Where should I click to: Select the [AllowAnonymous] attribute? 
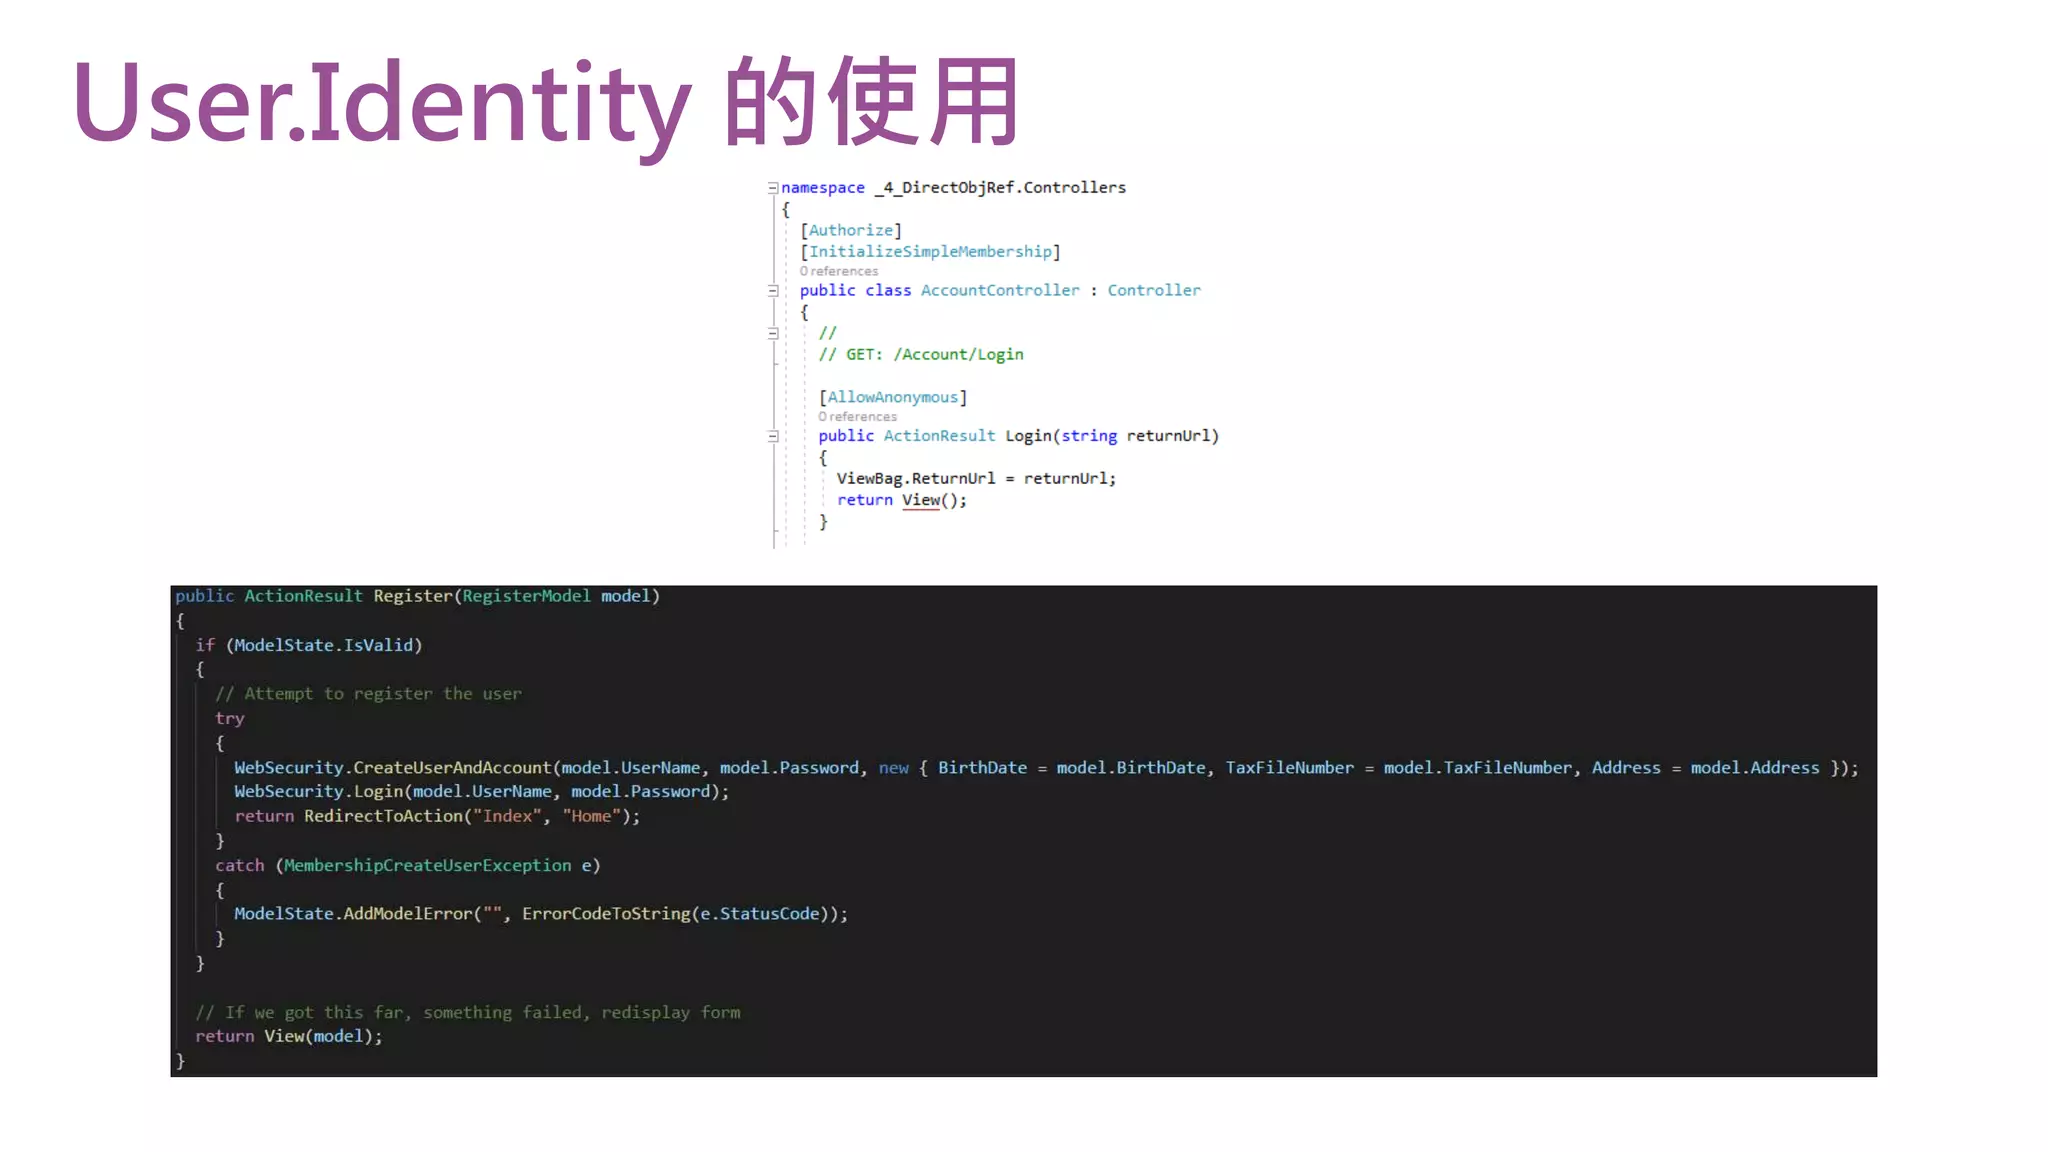tap(893, 397)
